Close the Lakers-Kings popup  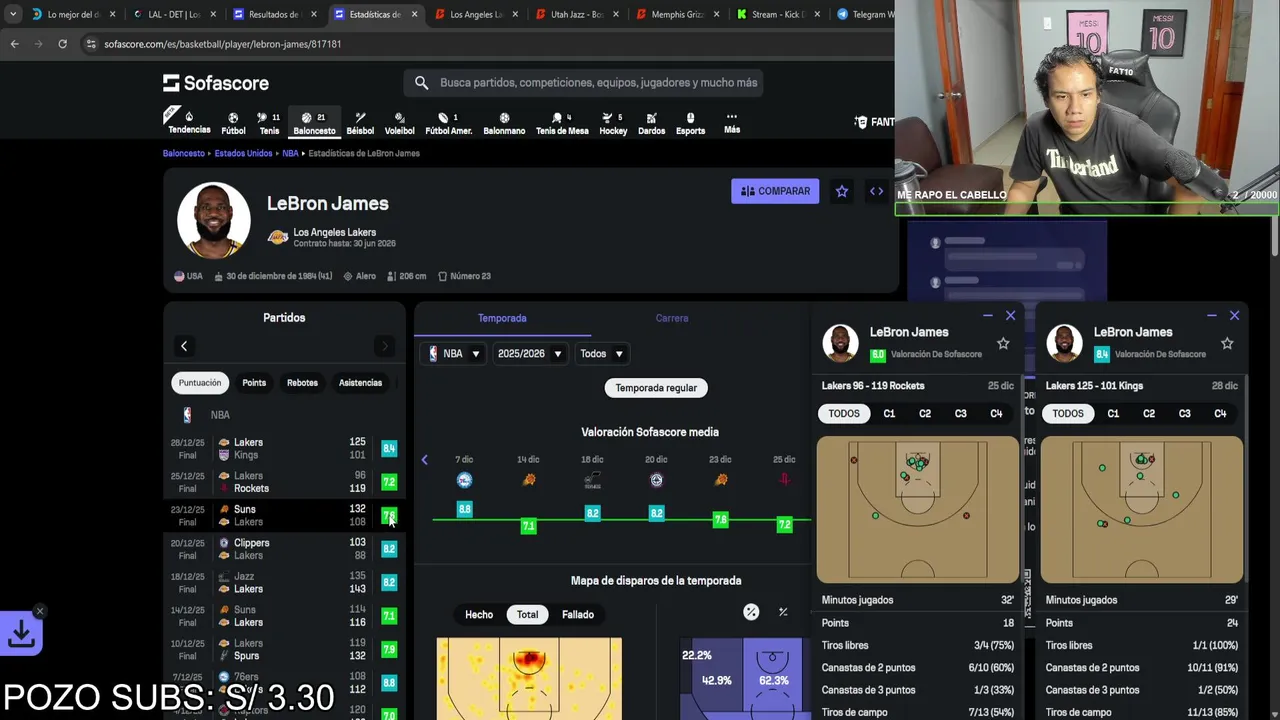pyautogui.click(x=1234, y=316)
